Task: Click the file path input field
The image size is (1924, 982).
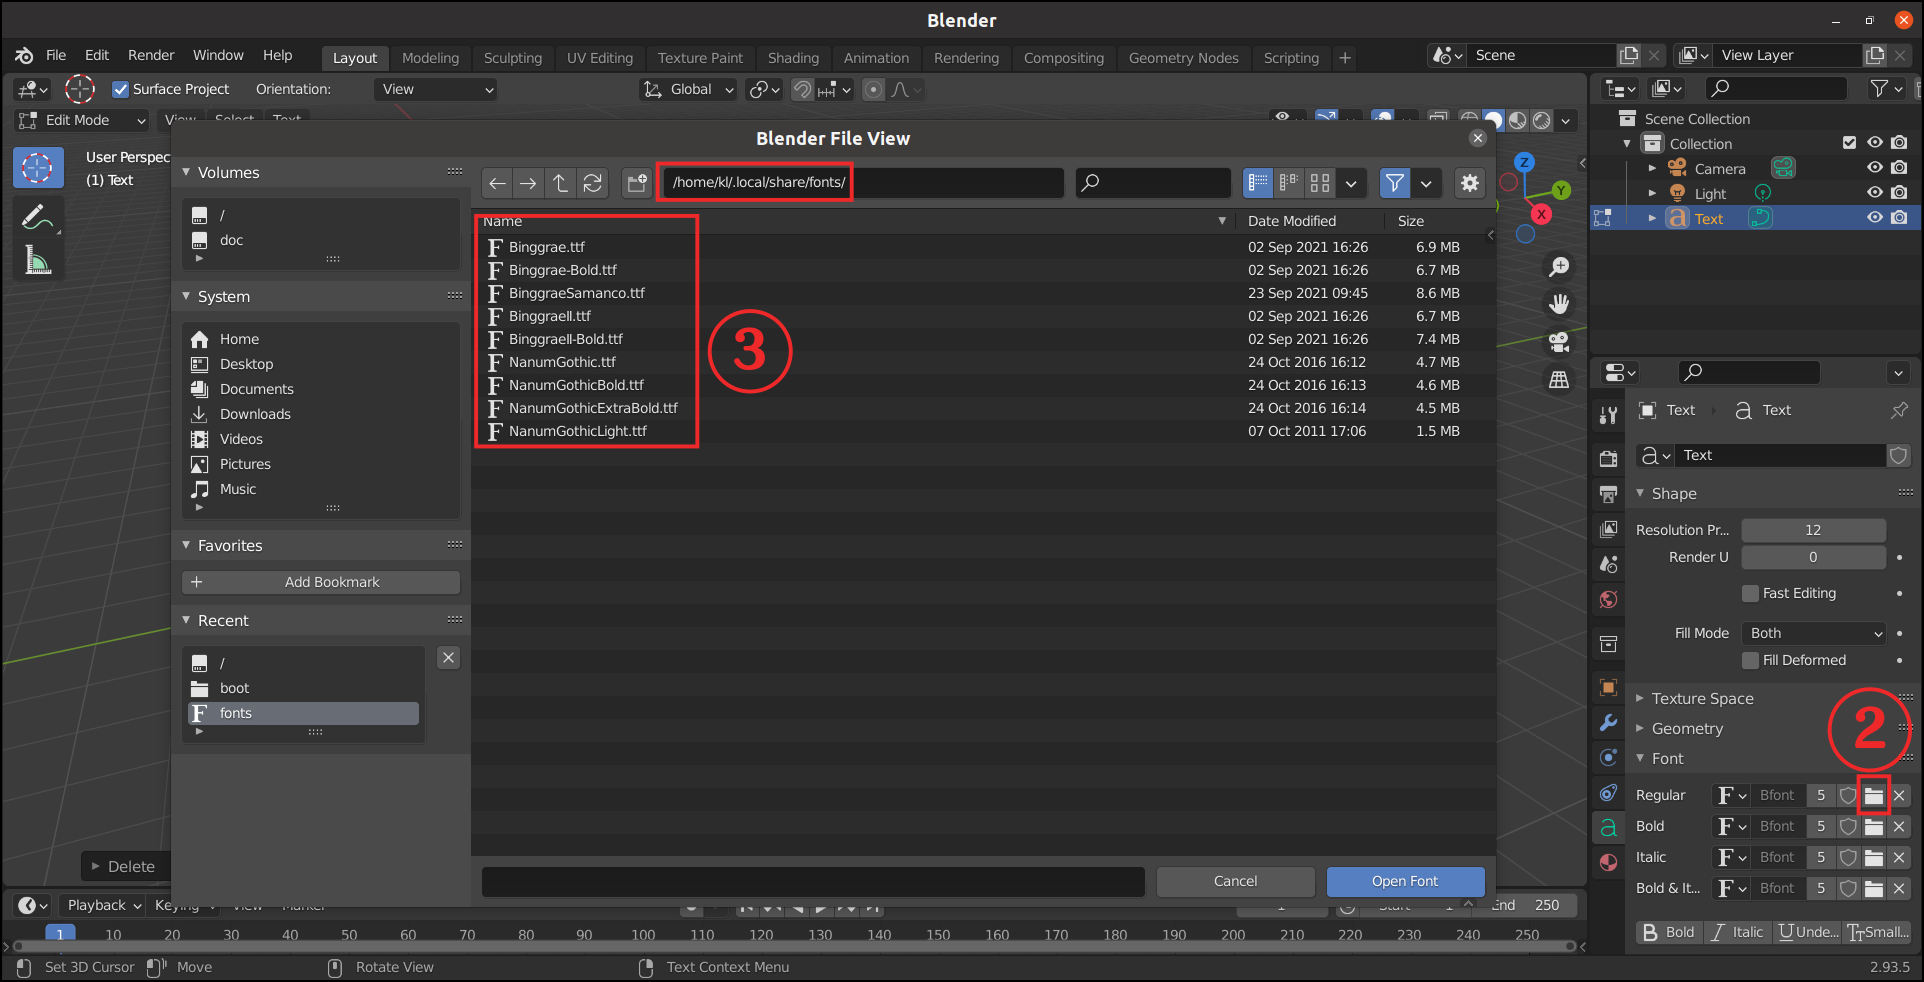Action: 863,183
